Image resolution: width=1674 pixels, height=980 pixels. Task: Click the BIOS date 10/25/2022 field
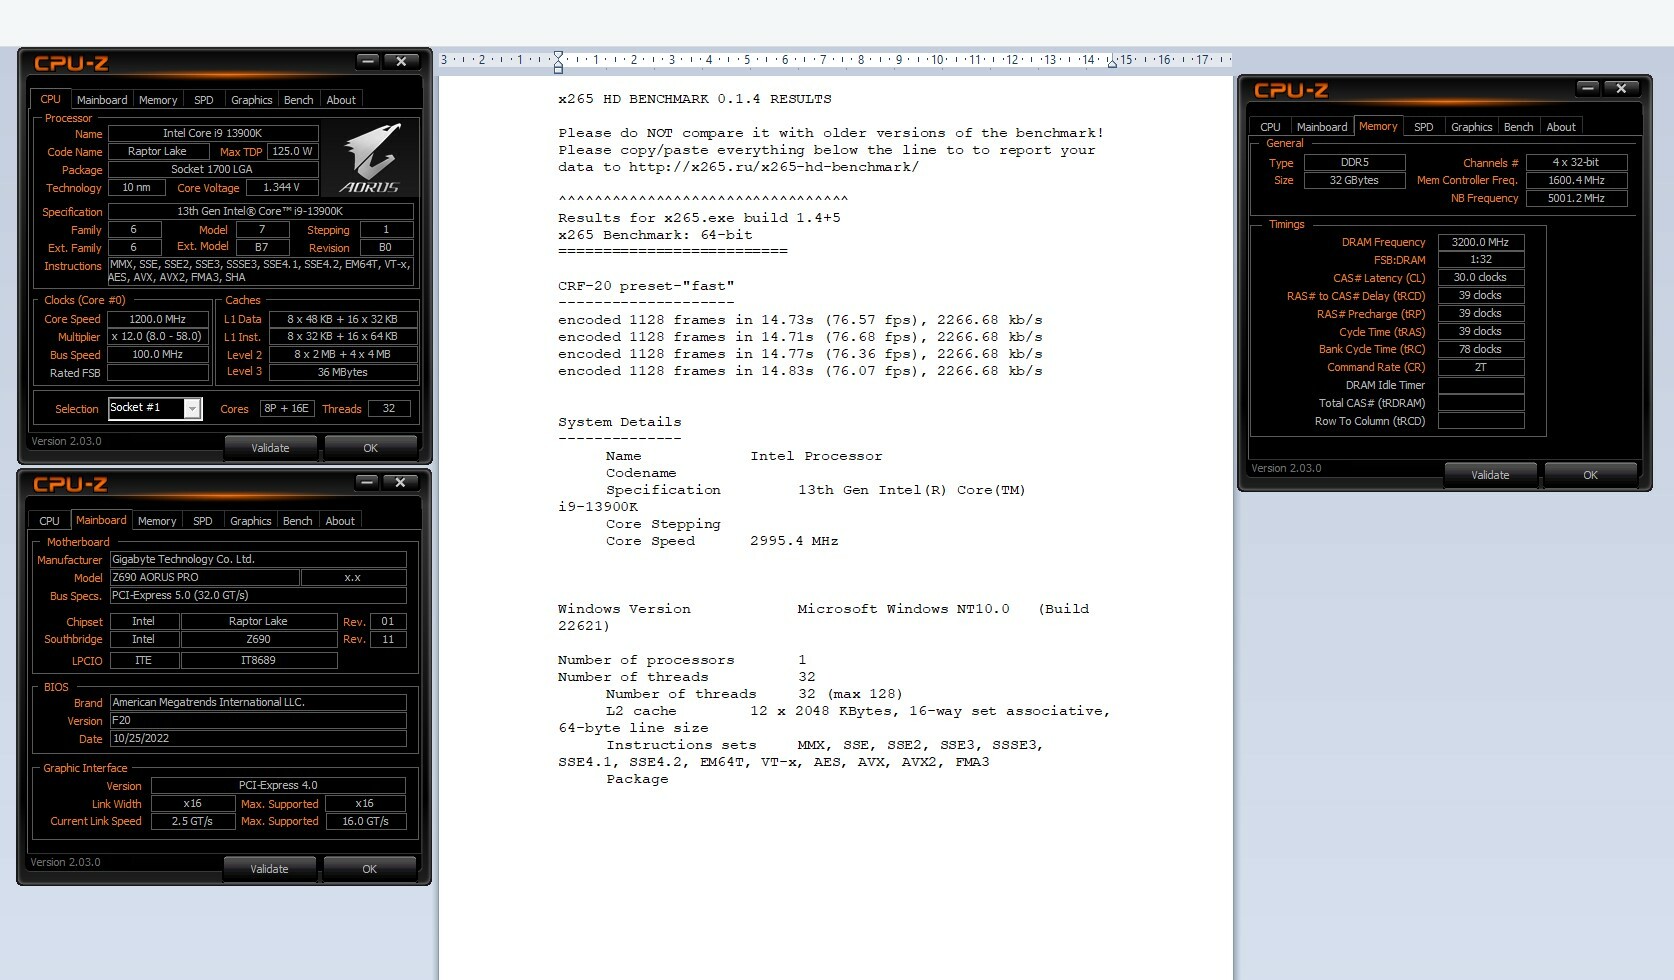pyautogui.click(x=258, y=738)
